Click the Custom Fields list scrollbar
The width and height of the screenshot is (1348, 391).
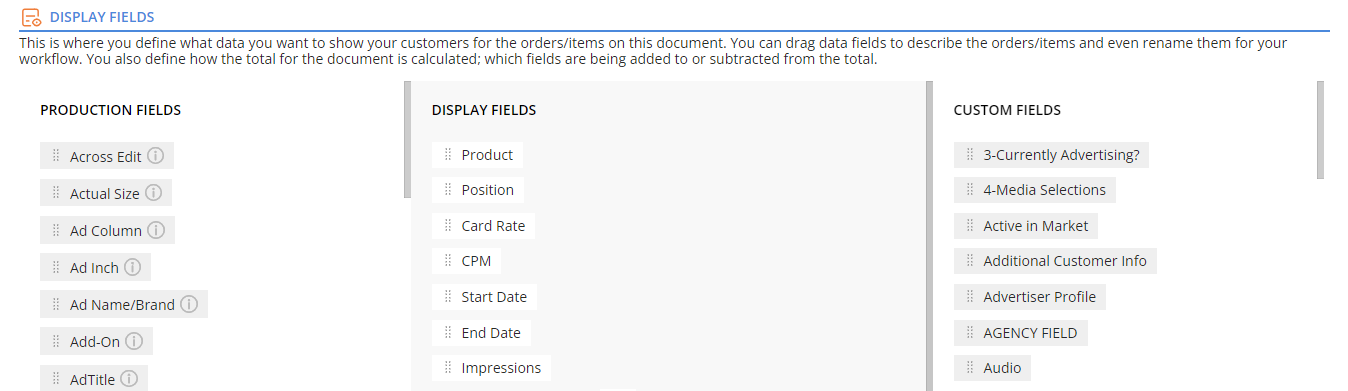point(1320,130)
